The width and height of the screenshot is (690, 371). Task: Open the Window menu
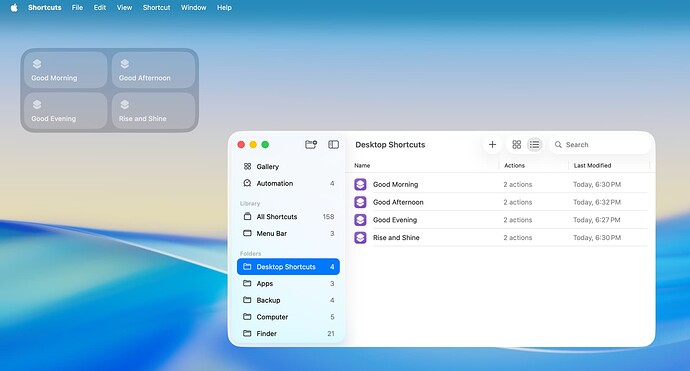pos(194,7)
